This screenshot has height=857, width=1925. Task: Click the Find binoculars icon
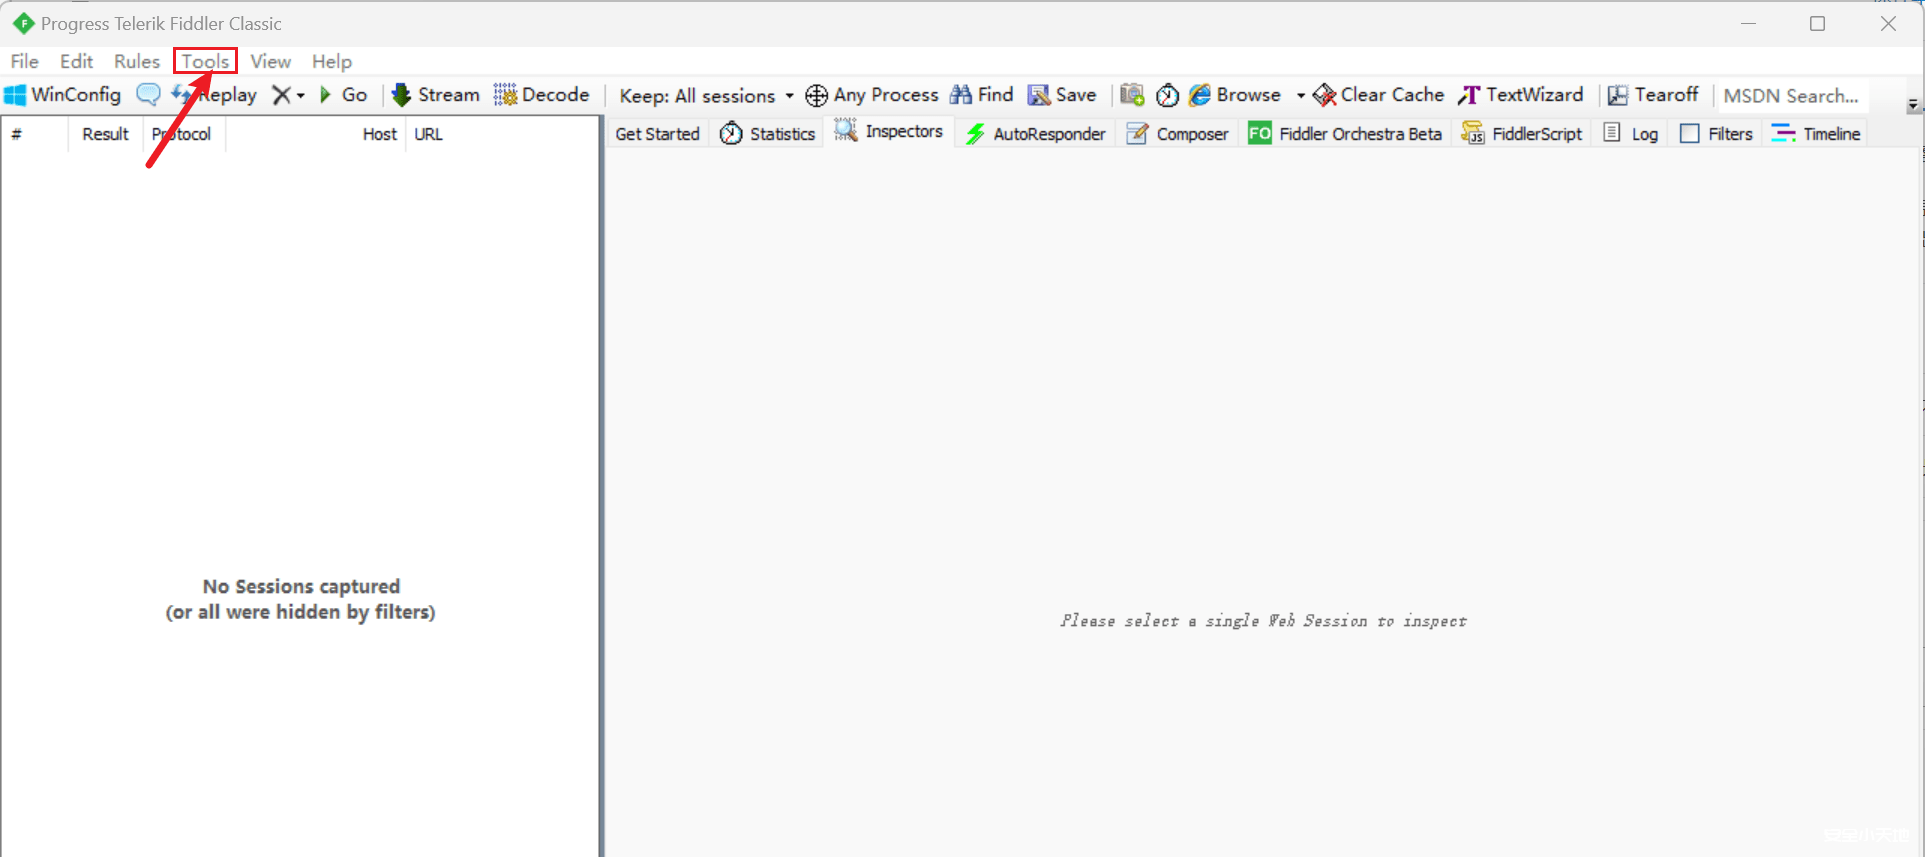tap(961, 95)
